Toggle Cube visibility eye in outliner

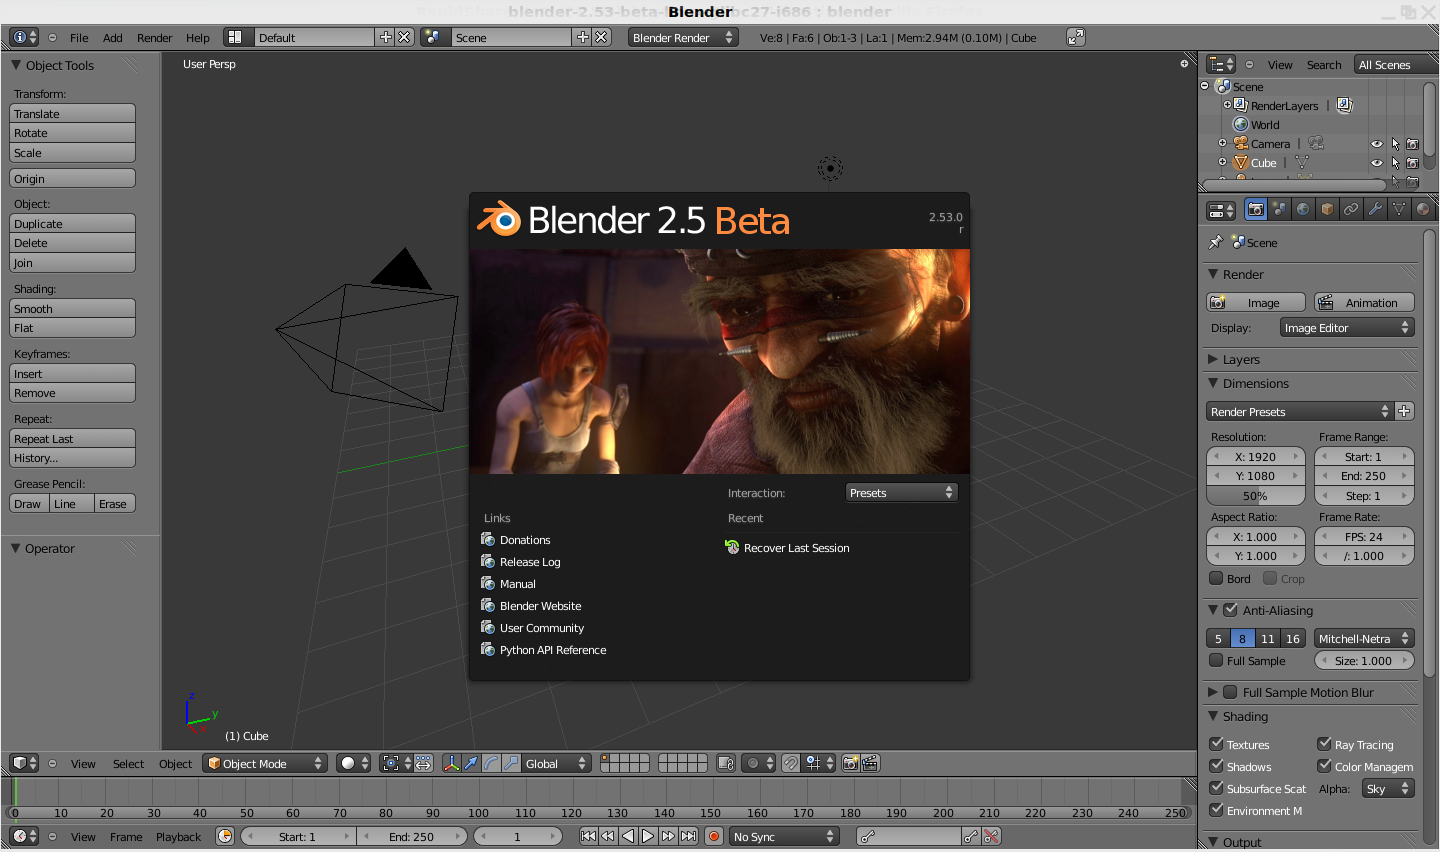coord(1377,163)
